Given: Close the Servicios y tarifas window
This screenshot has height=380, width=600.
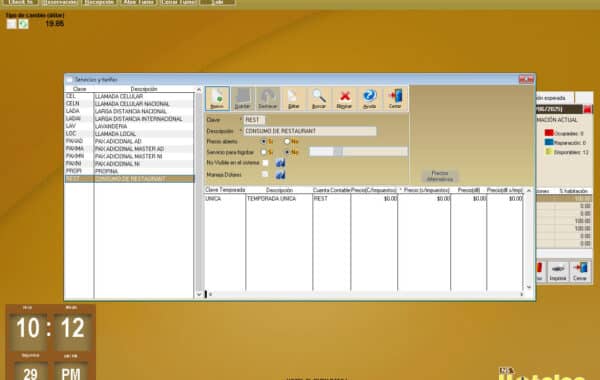Looking at the screenshot, I should point(526,79).
